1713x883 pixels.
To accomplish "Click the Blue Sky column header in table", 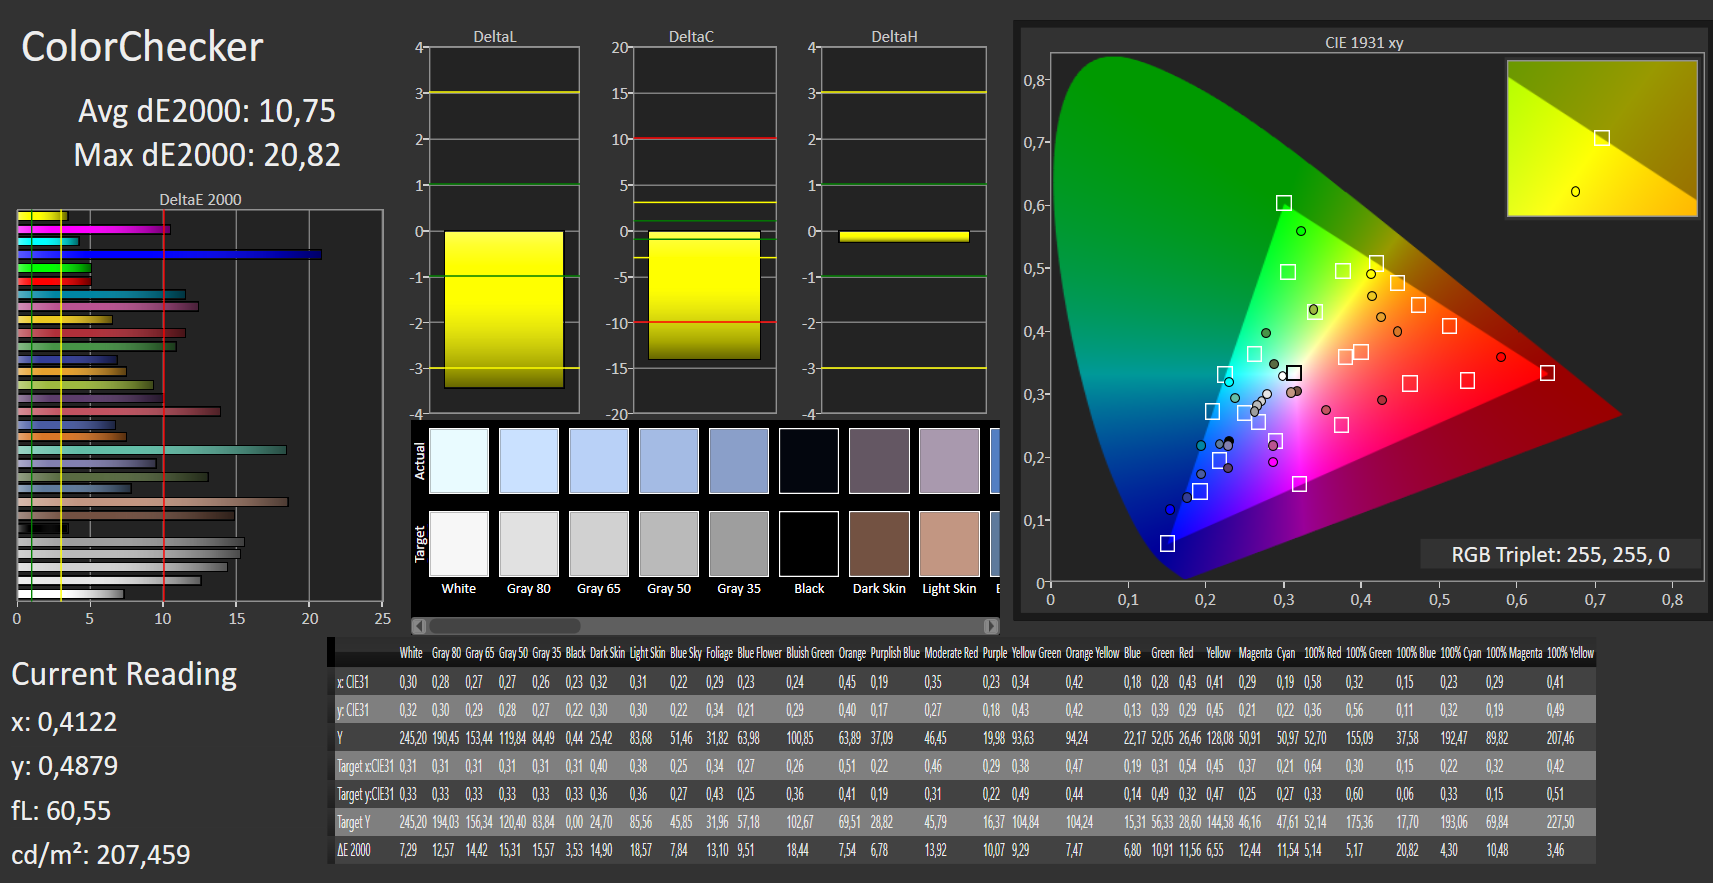I will tap(686, 653).
